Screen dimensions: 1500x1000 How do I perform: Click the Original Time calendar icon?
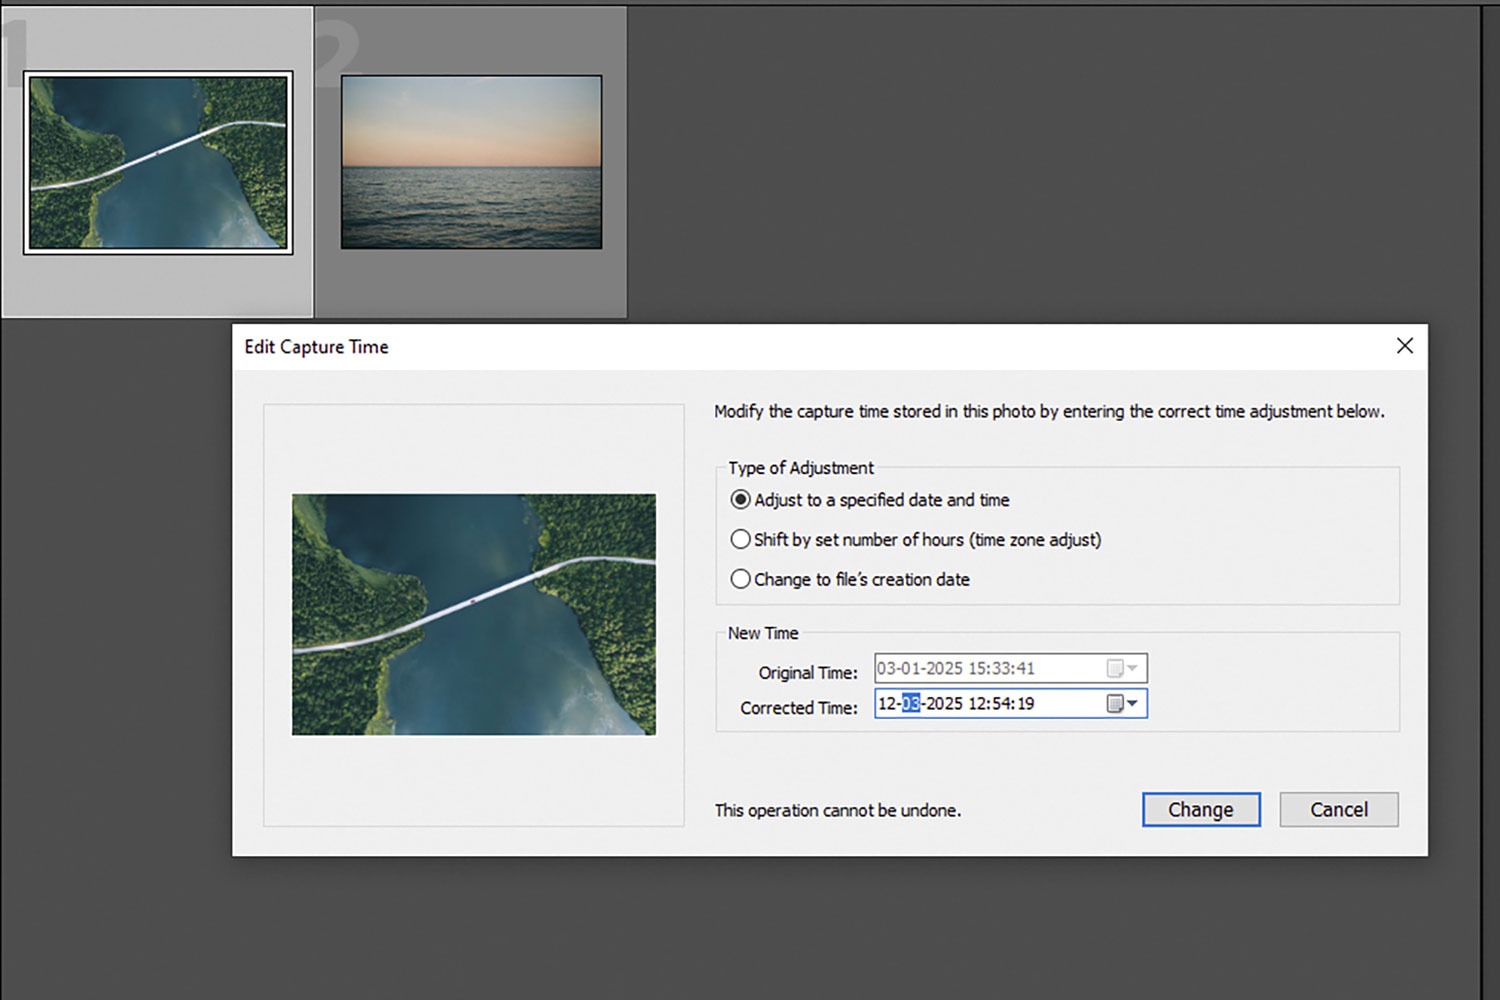1115,668
